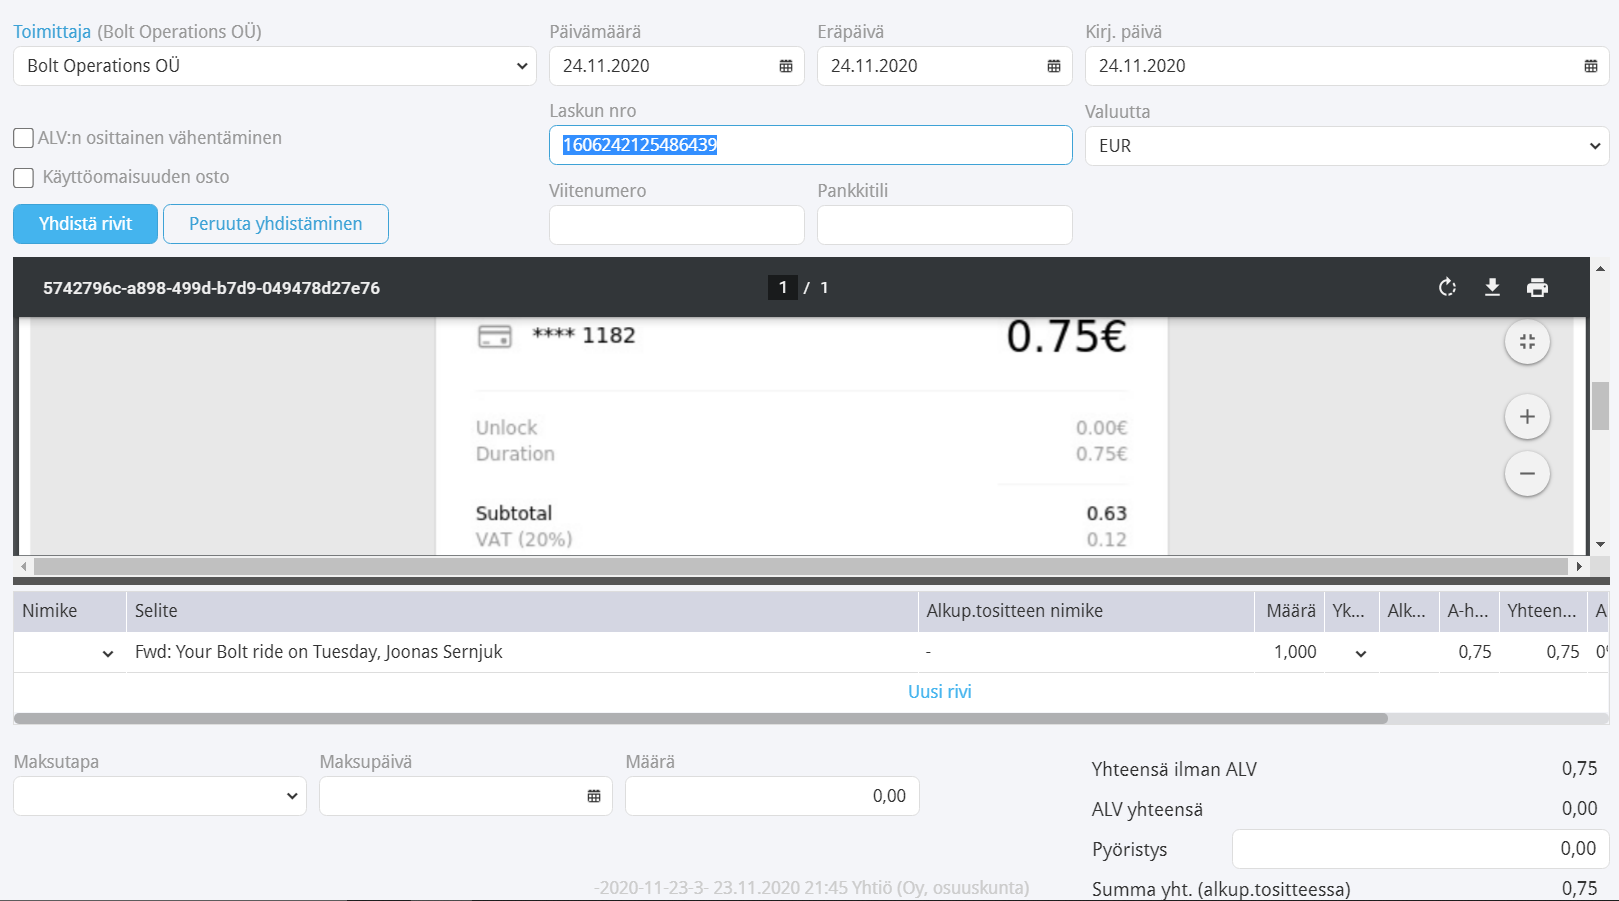Add a new line with Uusi rivi

click(939, 692)
